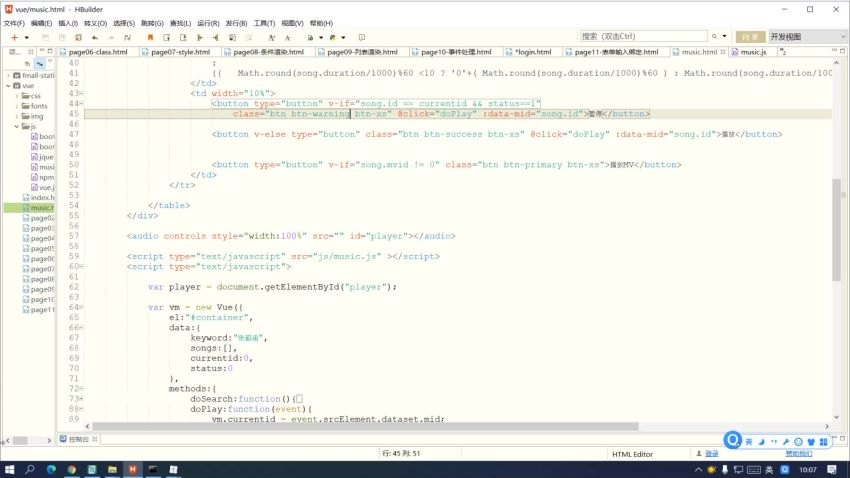Click the last toolbar icon before search
Viewport: 850px width, 478px height.
[x=362, y=37]
